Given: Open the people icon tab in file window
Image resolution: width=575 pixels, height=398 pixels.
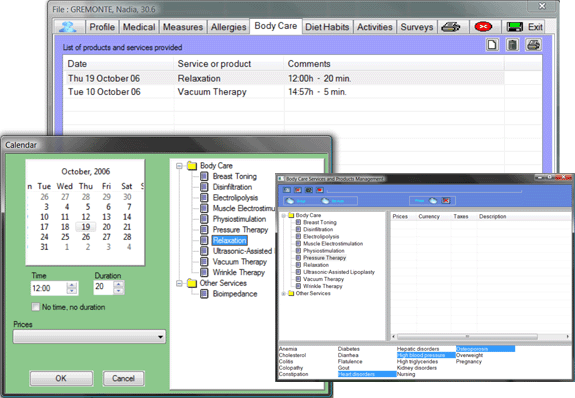Looking at the screenshot, I should [x=68, y=27].
